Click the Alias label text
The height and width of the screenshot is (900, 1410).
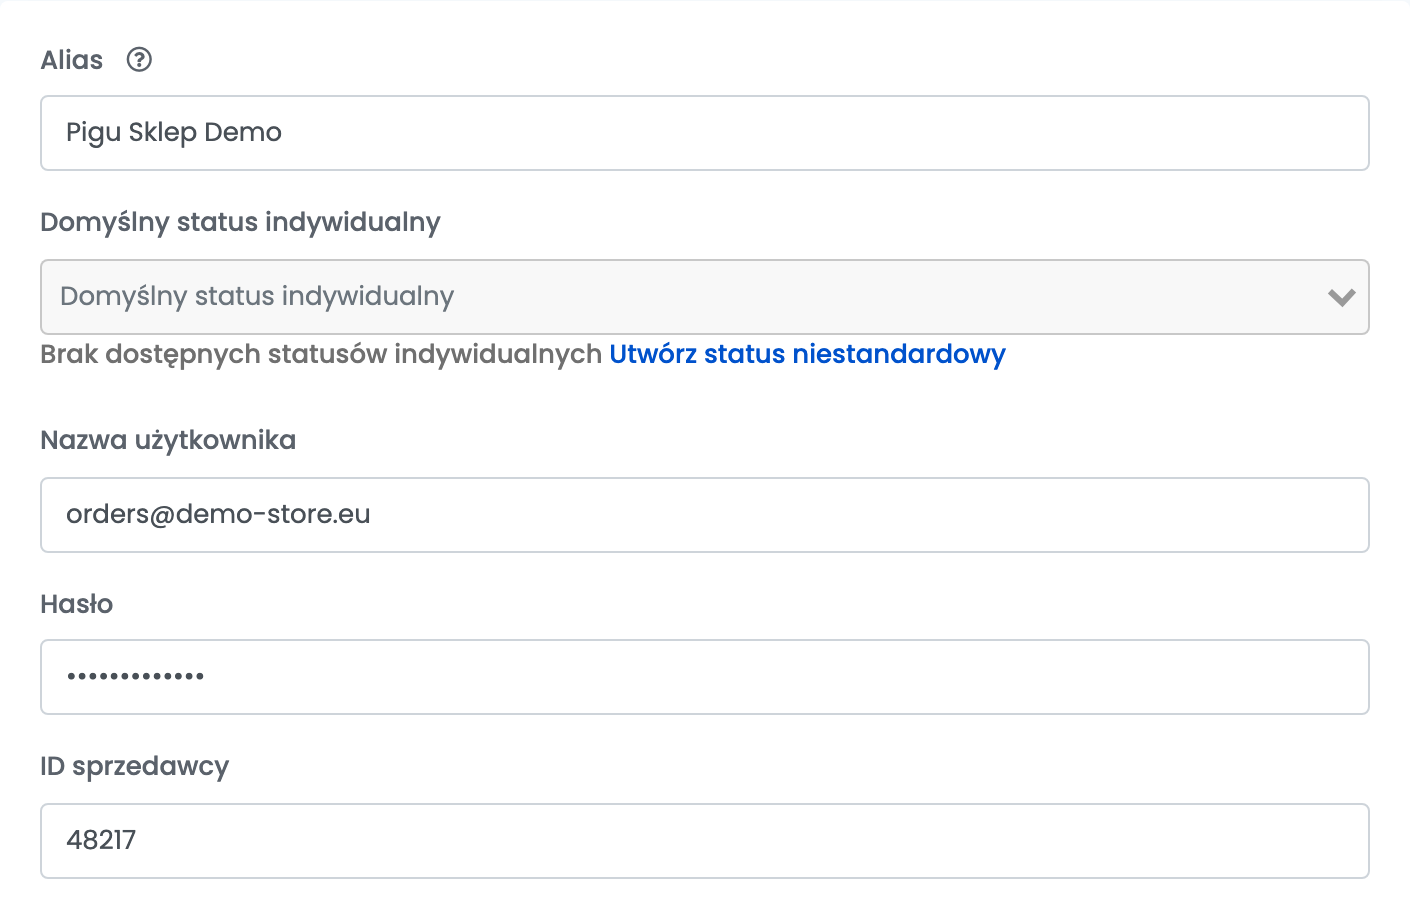click(72, 60)
